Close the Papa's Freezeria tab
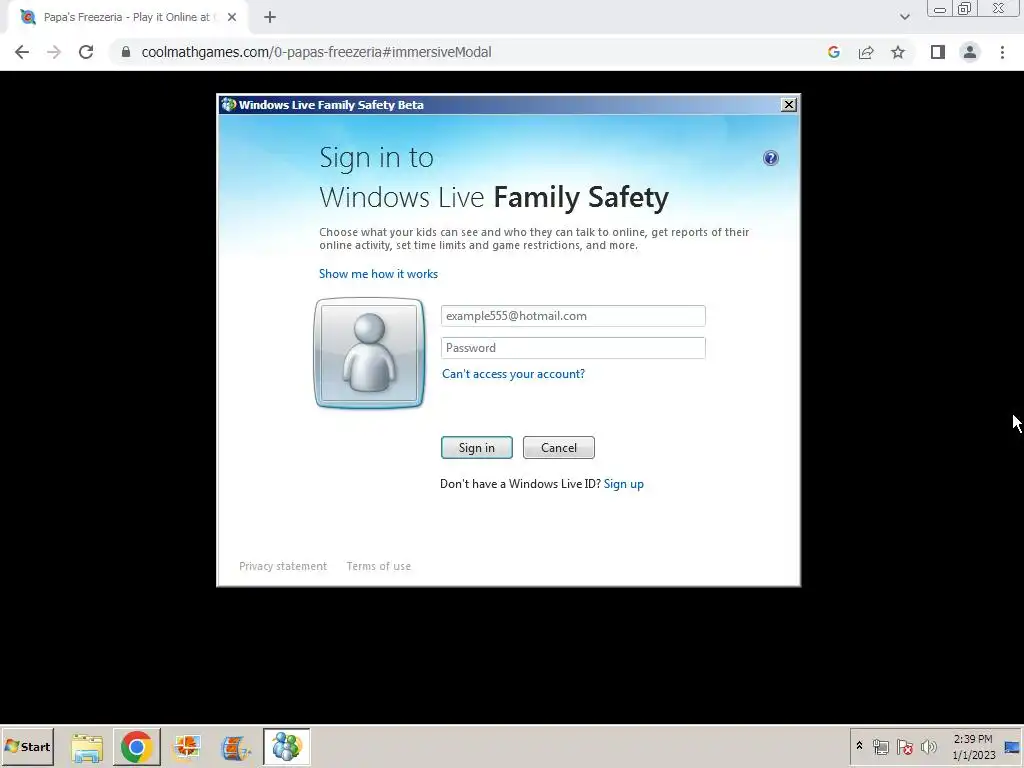 coord(232,17)
